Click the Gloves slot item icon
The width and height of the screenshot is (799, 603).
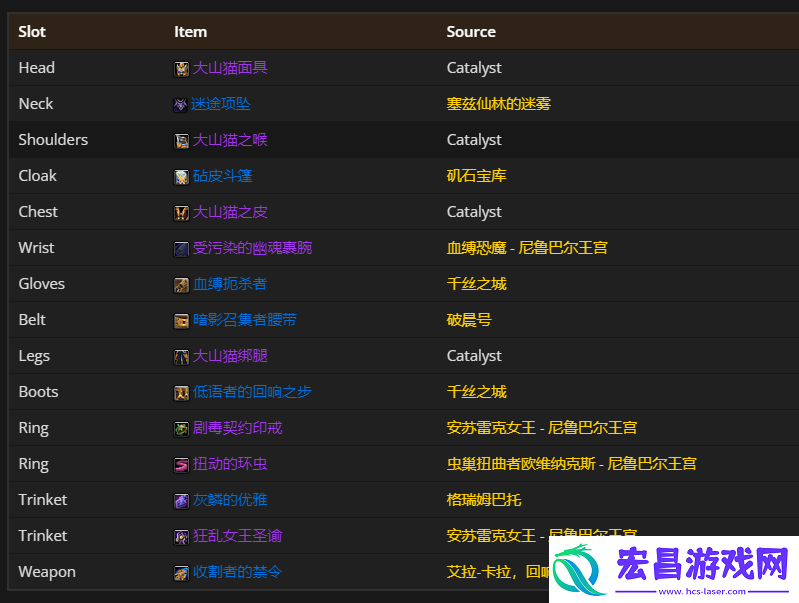pos(181,285)
